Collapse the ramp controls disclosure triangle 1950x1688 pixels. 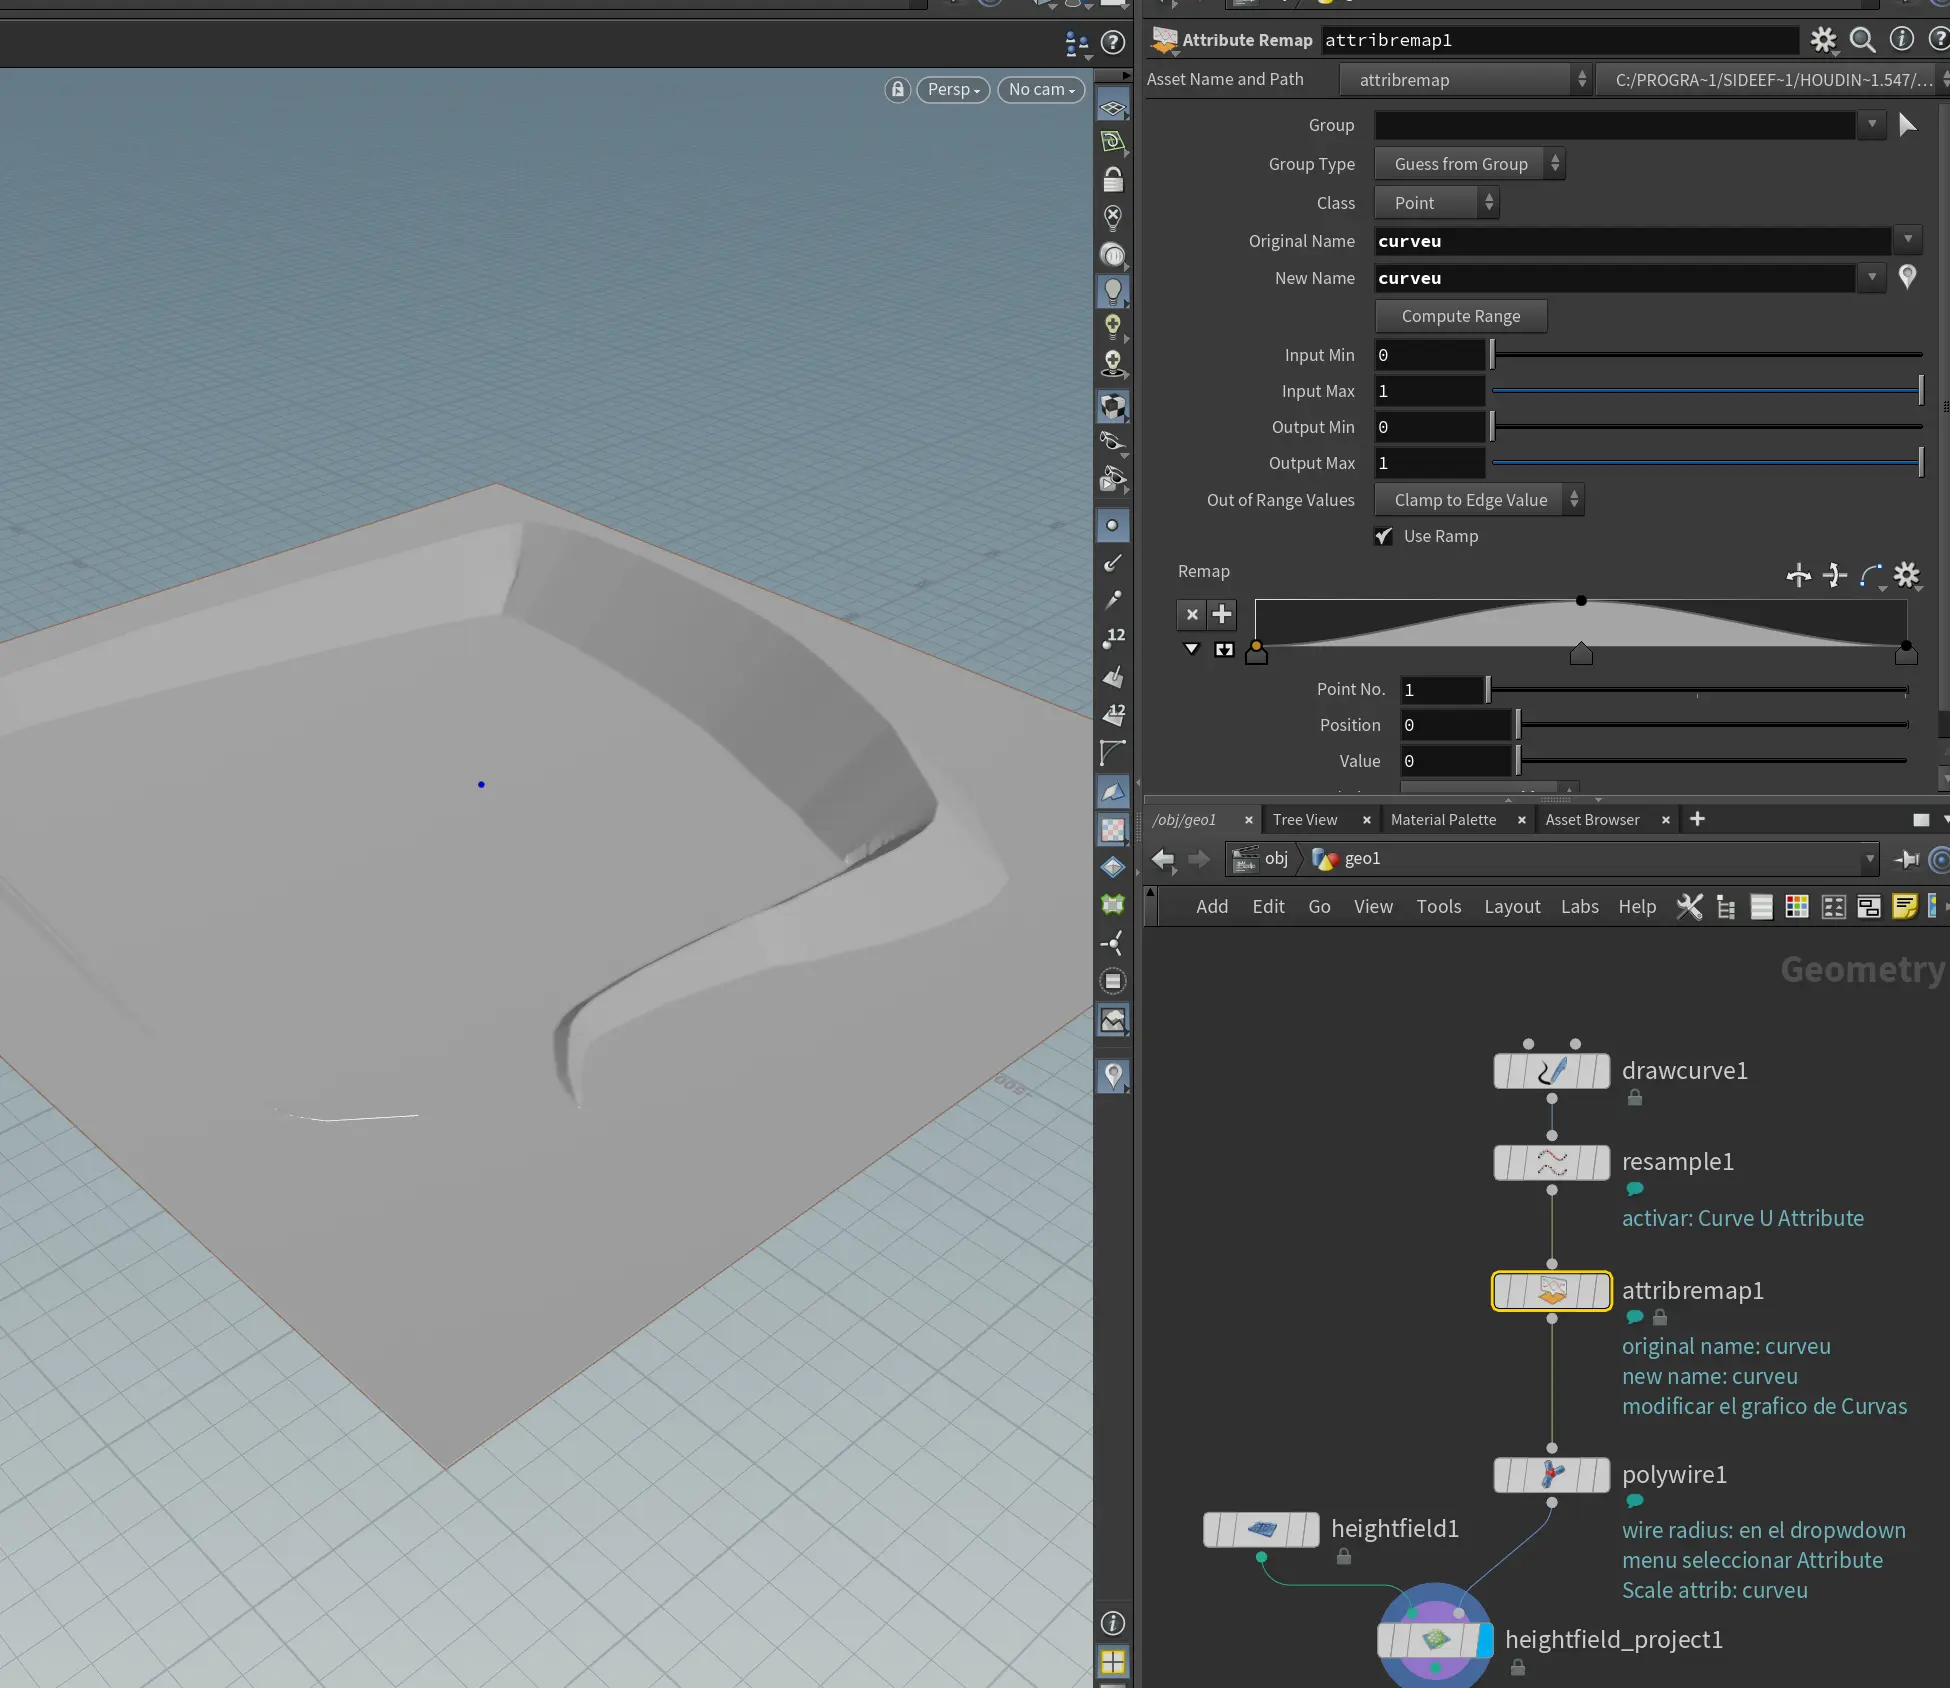[x=1192, y=649]
